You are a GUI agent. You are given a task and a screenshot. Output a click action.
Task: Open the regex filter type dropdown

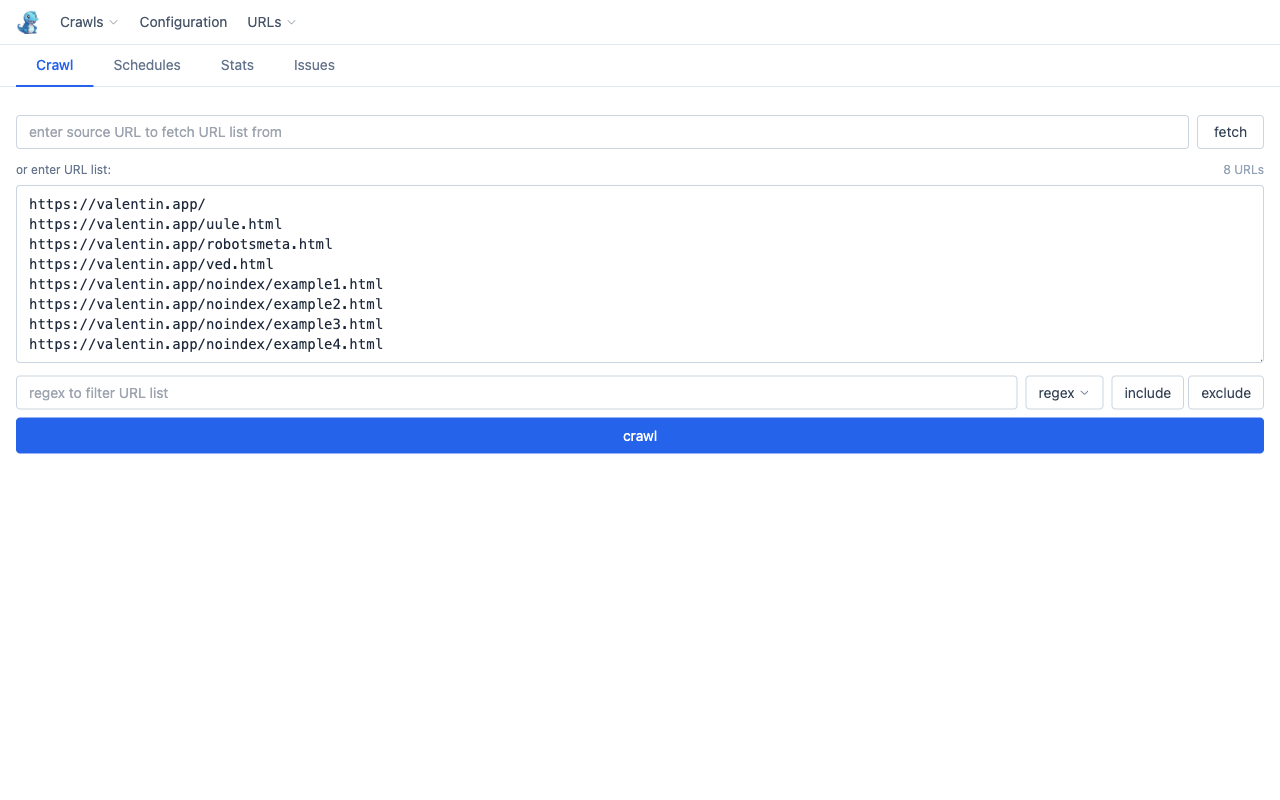pos(1064,393)
